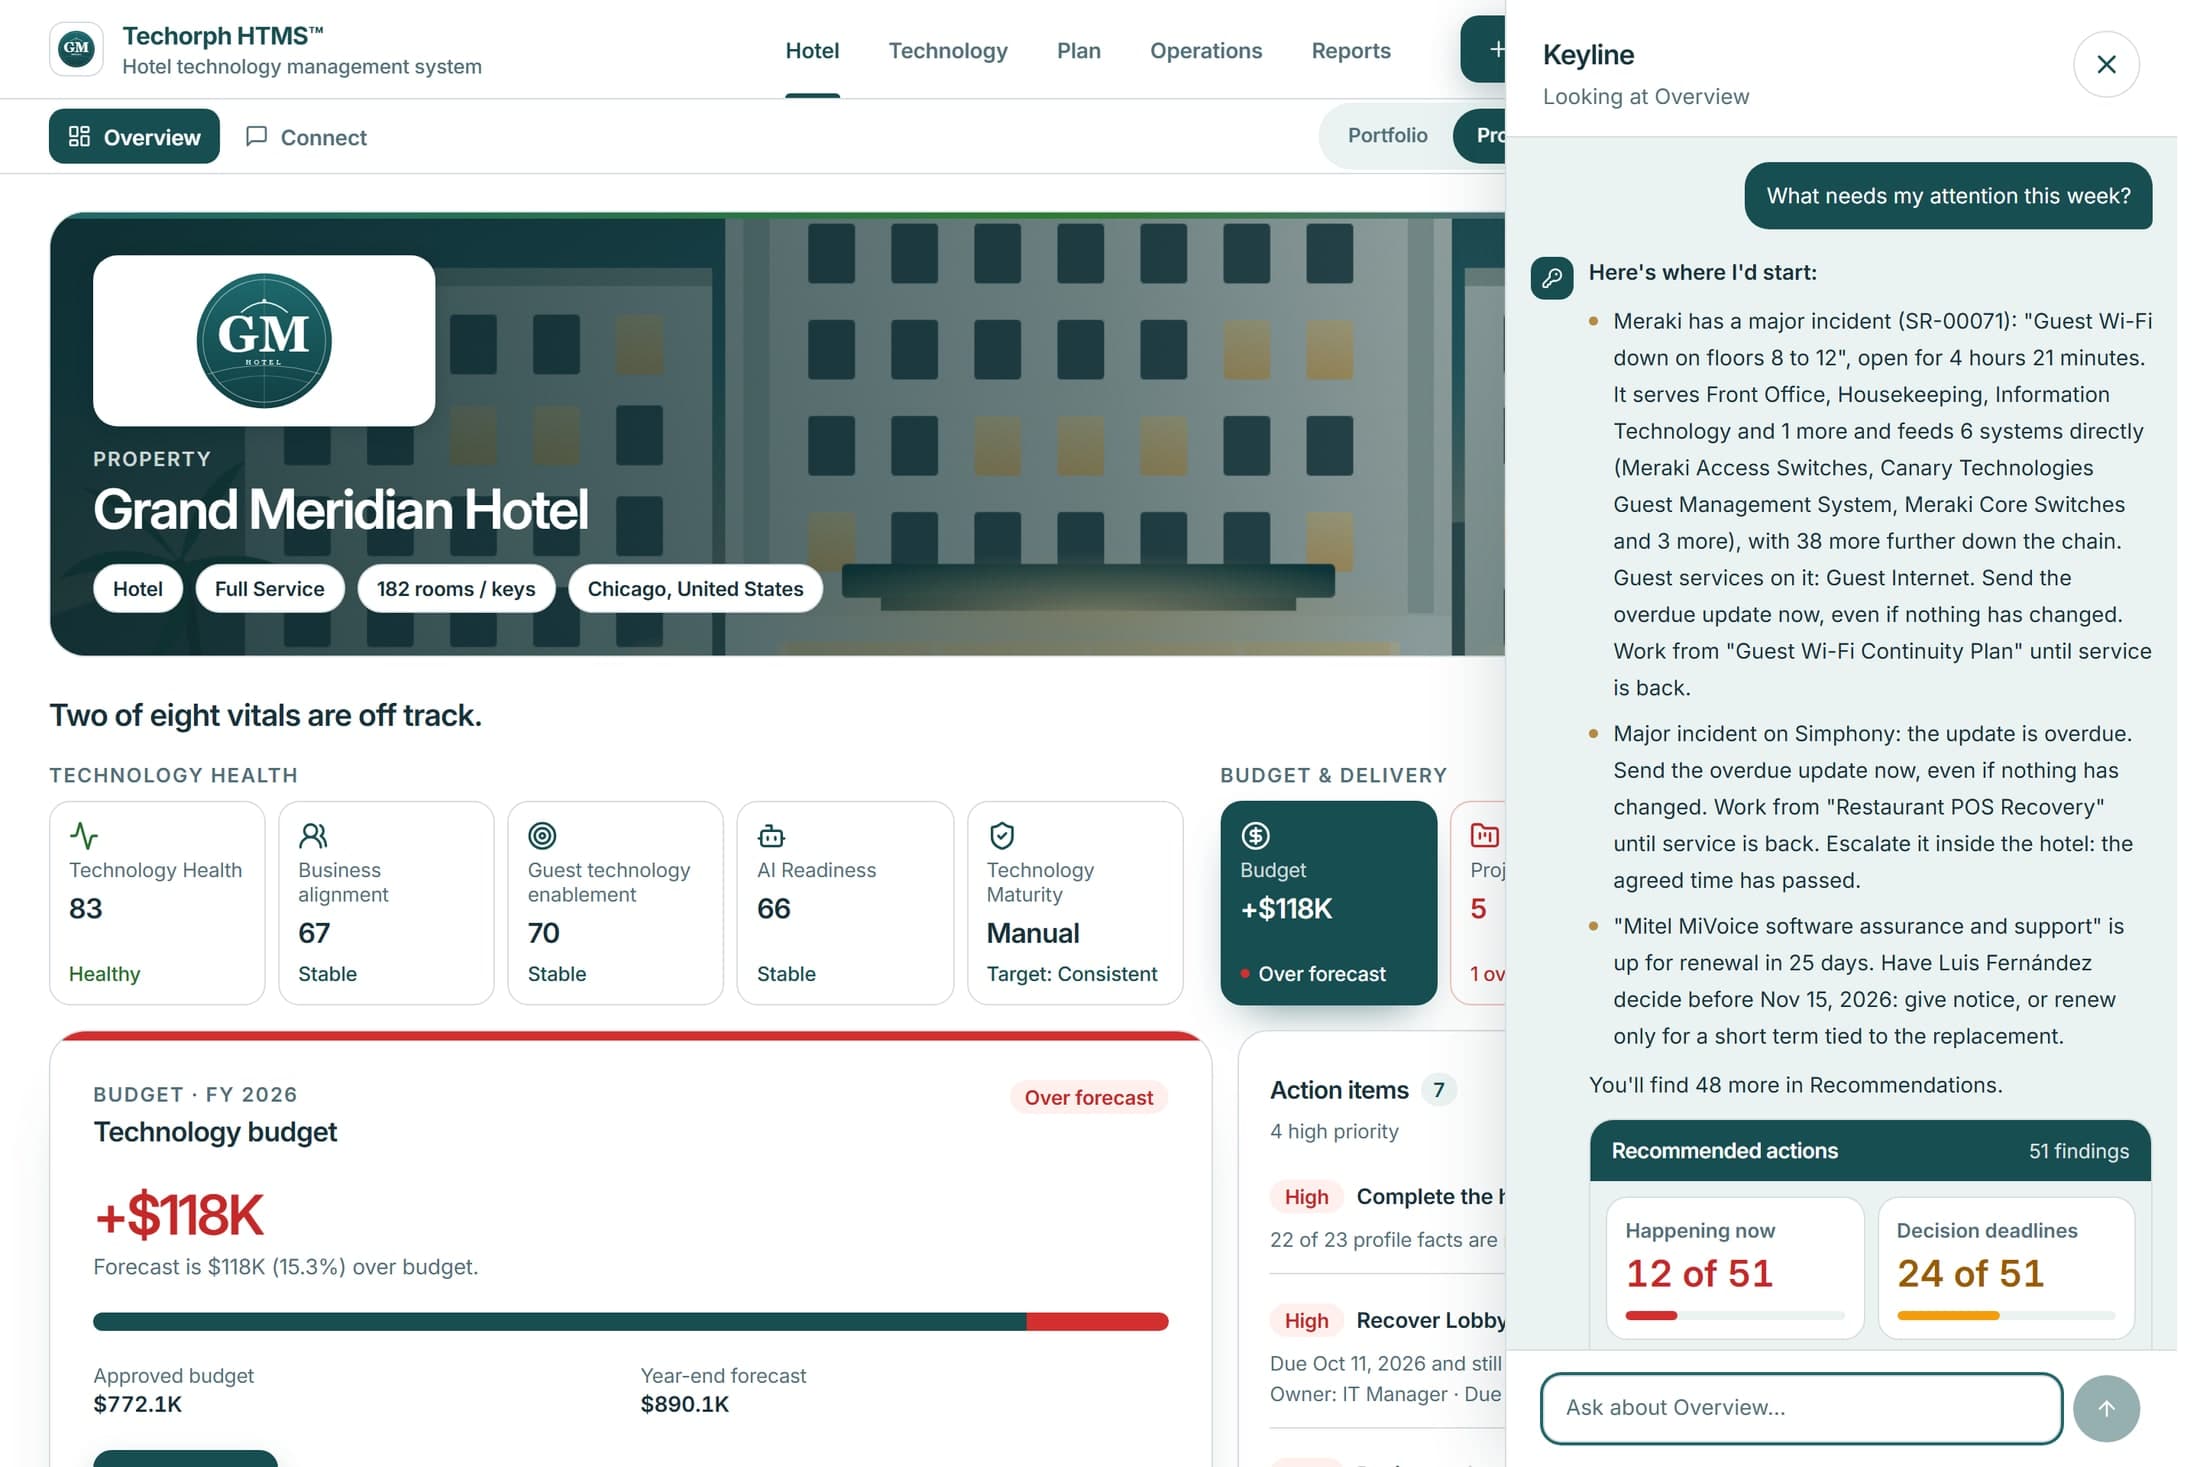Open the Technology tab

[x=948, y=51]
